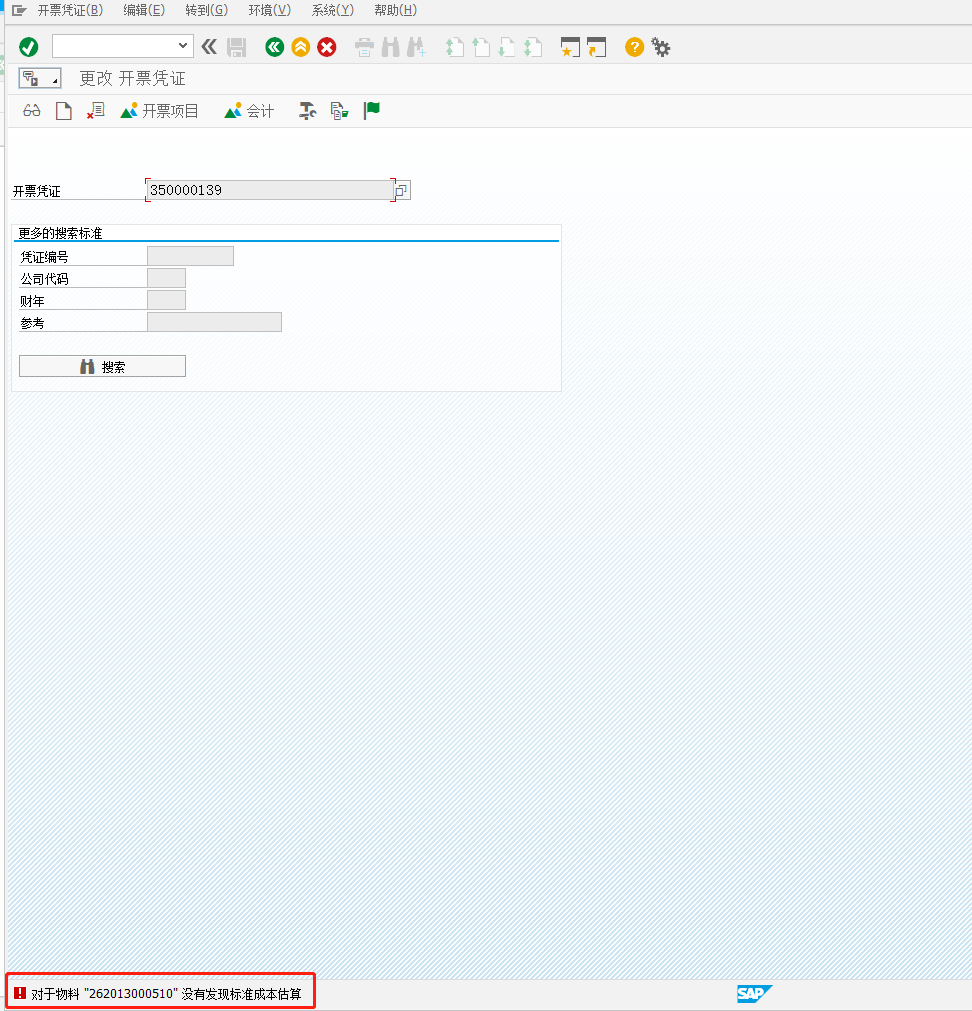This screenshot has width=972, height=1011.
Task: Click the status message about material 262013000510
Action: pyautogui.click(x=166, y=994)
